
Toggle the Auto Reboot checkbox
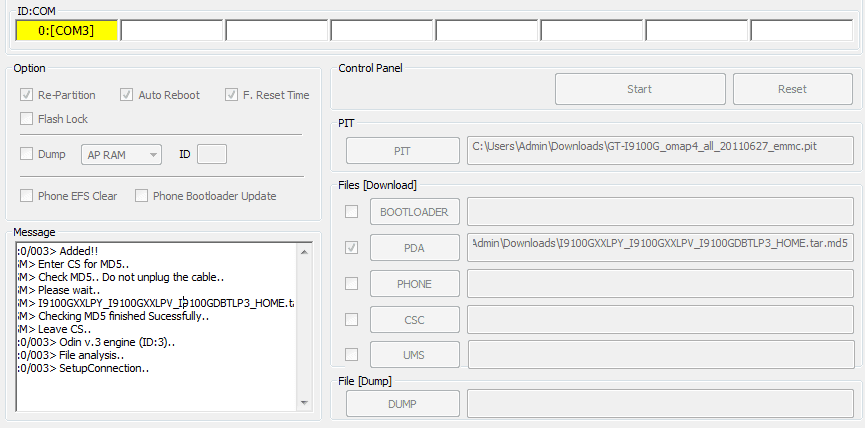click(127, 95)
